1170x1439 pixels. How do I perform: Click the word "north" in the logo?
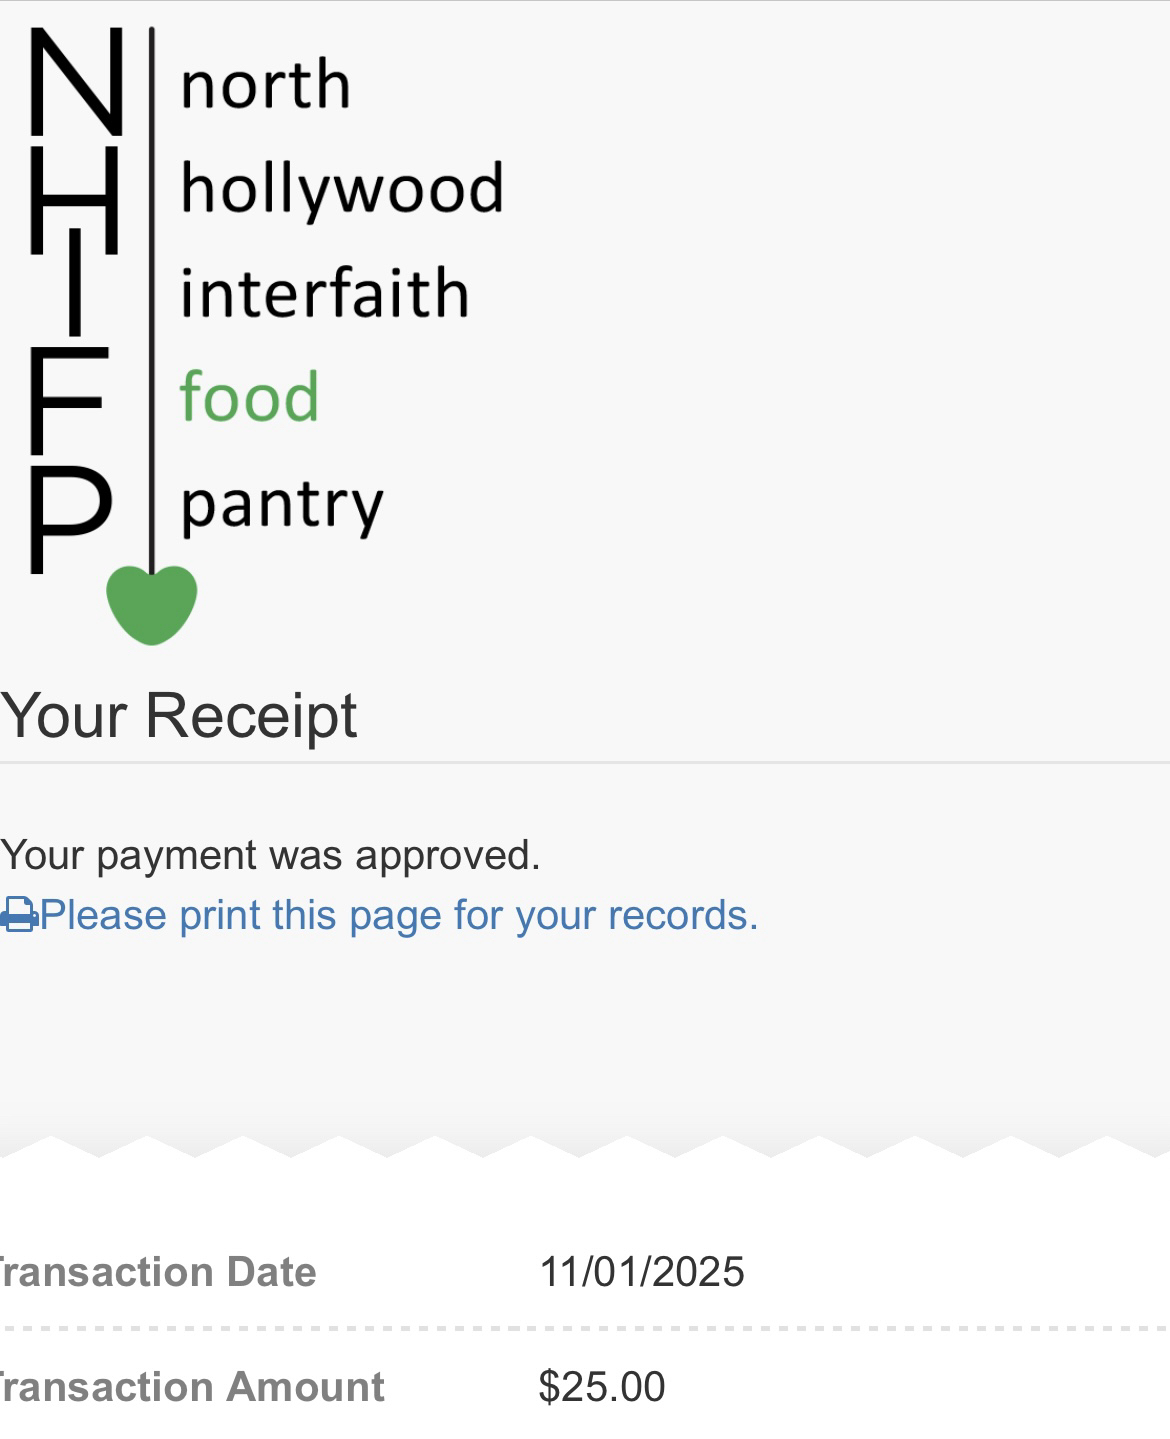click(265, 84)
